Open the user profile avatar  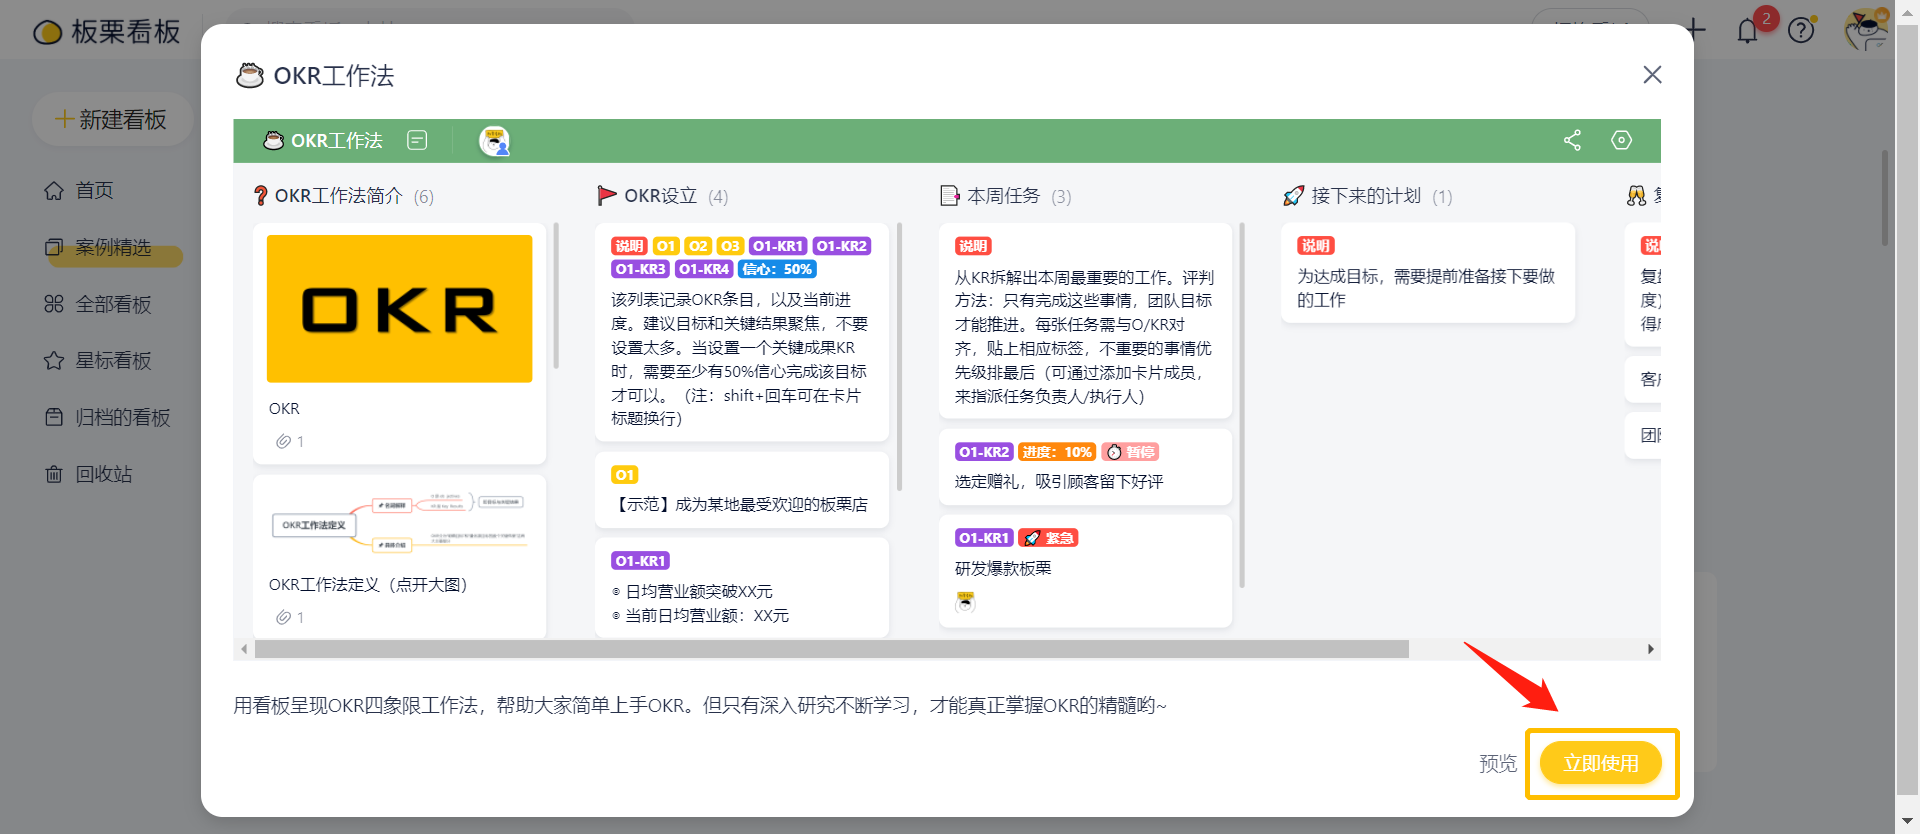pyautogui.click(x=1865, y=30)
